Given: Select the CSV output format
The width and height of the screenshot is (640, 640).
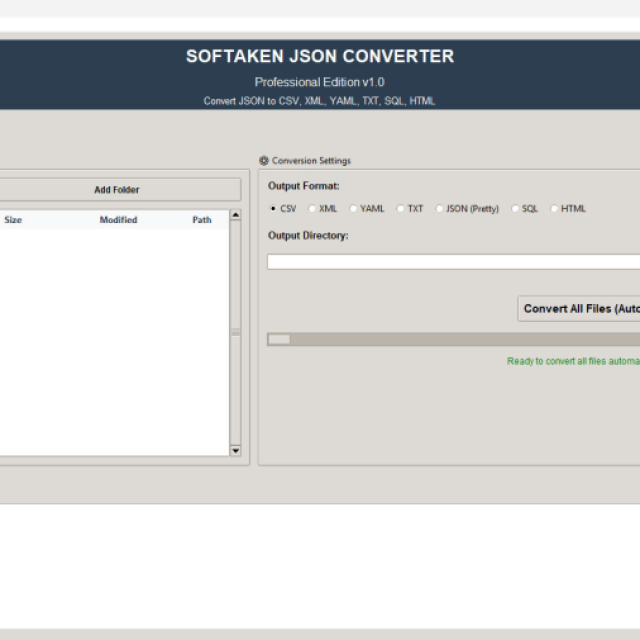Looking at the screenshot, I should pos(274,209).
